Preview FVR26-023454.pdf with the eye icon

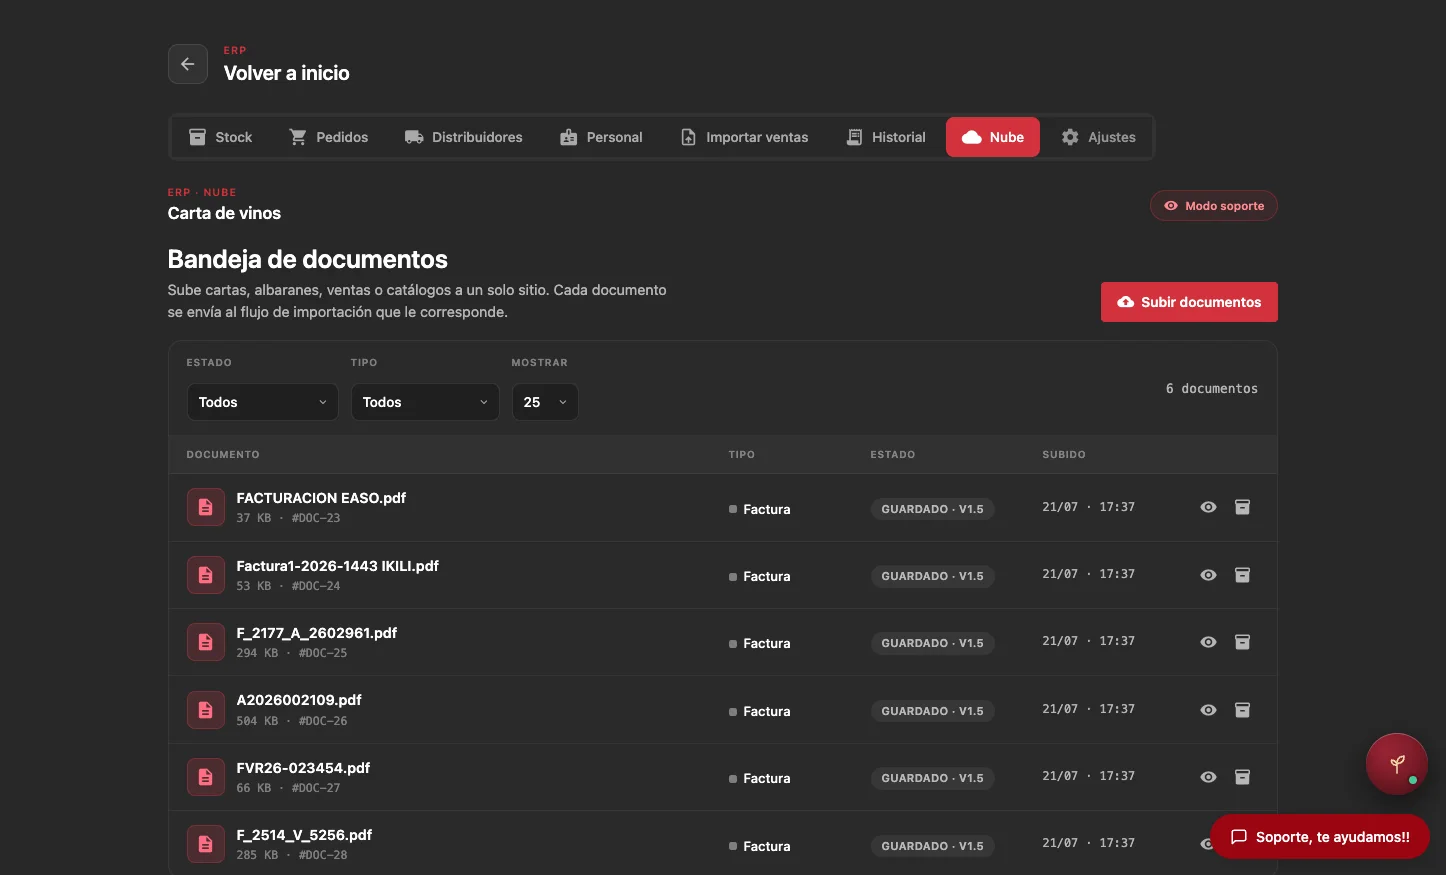point(1208,777)
